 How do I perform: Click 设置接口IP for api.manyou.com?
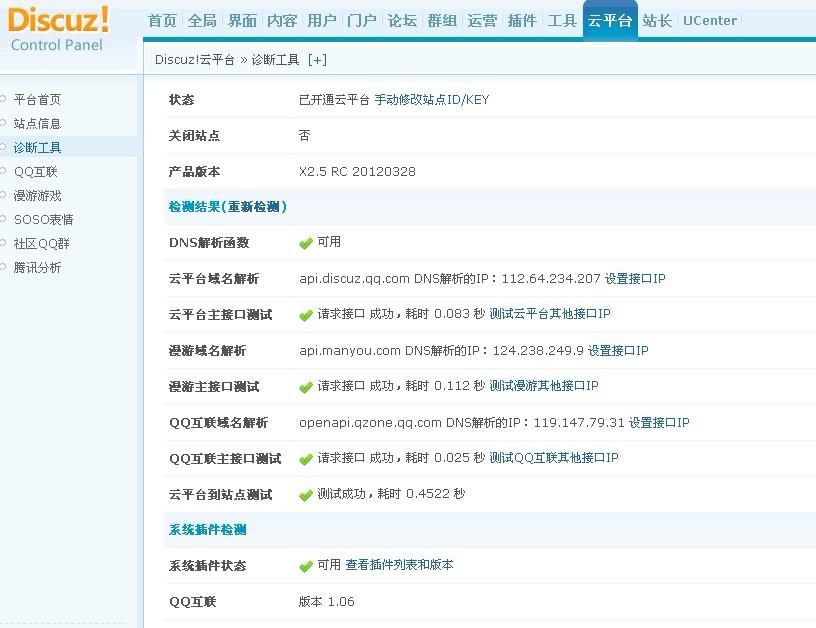pyautogui.click(x=618, y=351)
